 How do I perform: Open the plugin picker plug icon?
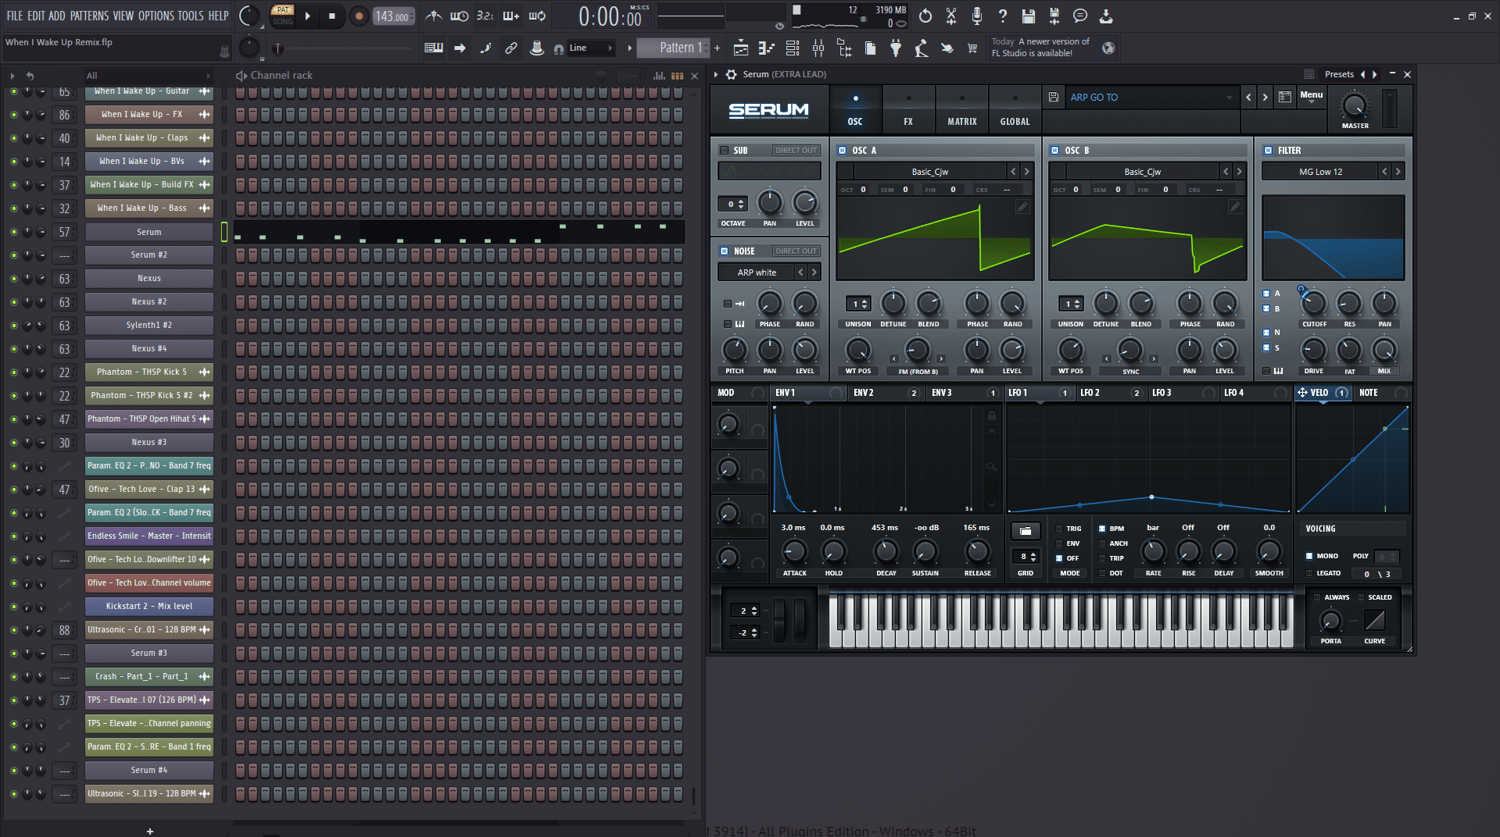pyautogui.click(x=896, y=48)
